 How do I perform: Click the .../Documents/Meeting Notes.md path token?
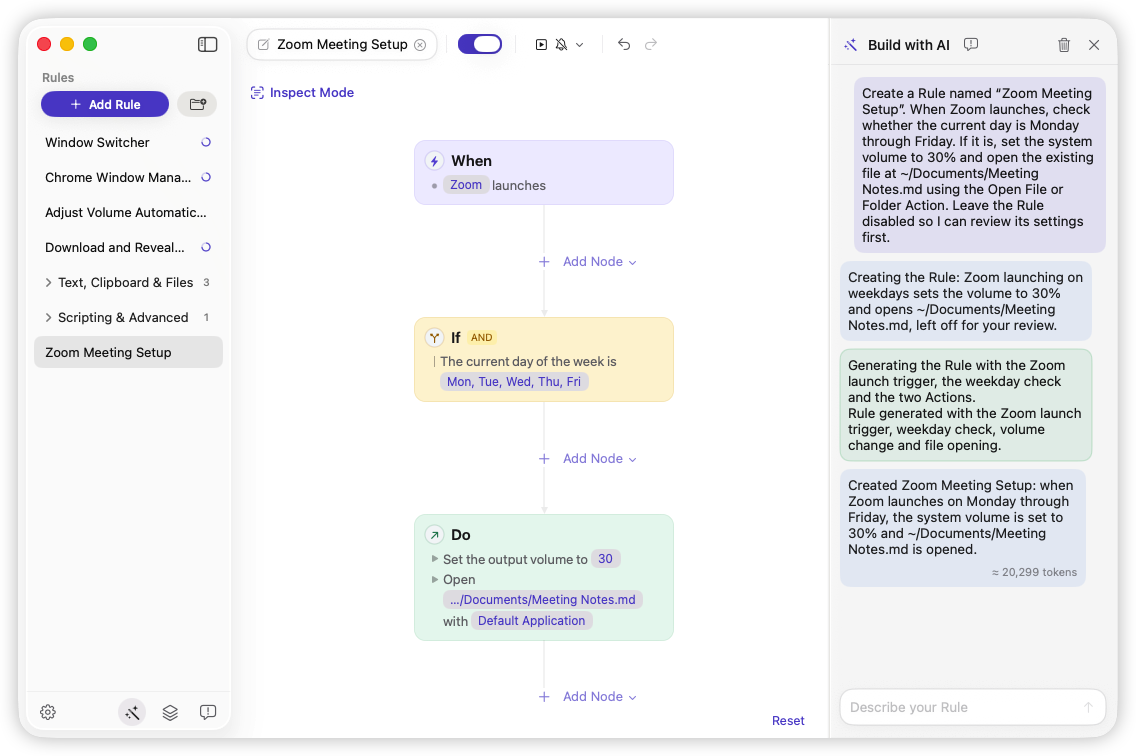click(x=543, y=600)
